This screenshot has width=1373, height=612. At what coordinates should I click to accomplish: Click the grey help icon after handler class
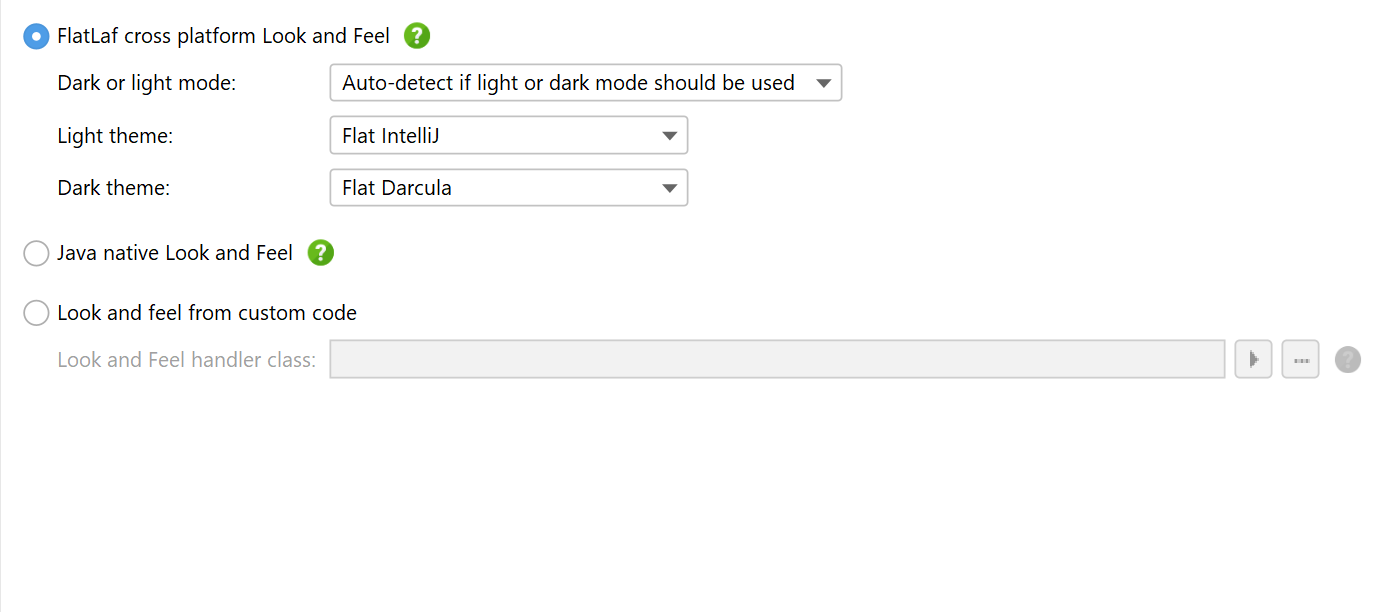(1348, 360)
